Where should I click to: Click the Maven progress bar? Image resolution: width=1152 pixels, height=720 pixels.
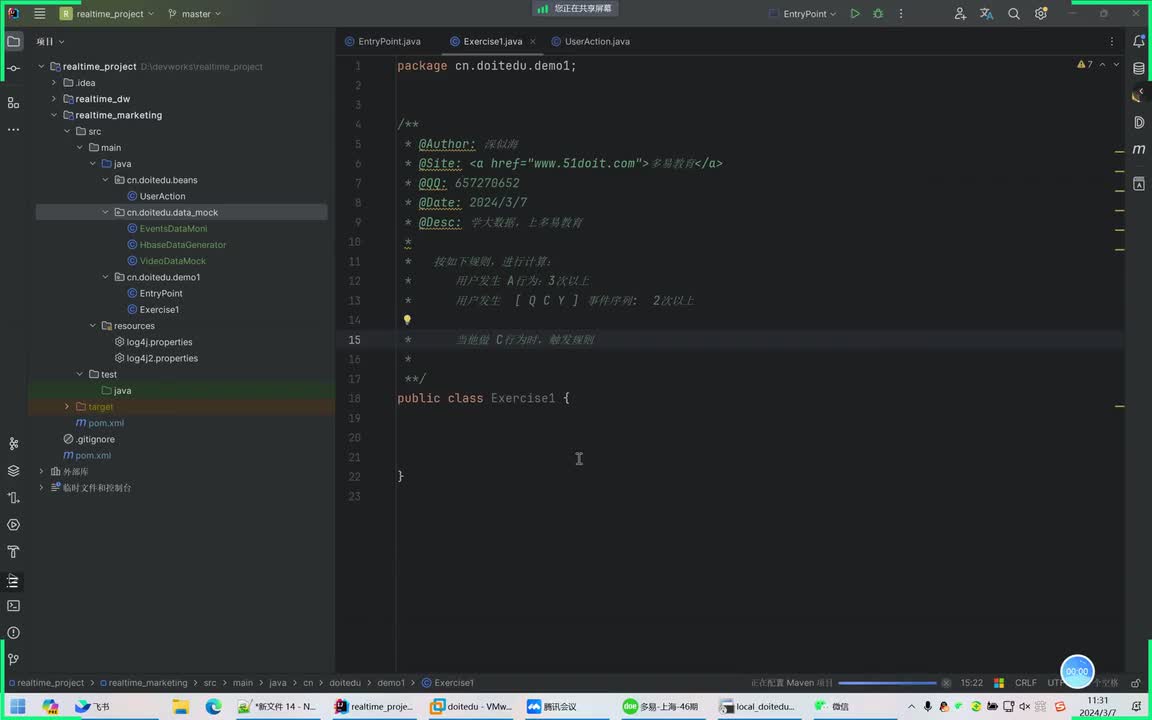pyautogui.click(x=888, y=683)
